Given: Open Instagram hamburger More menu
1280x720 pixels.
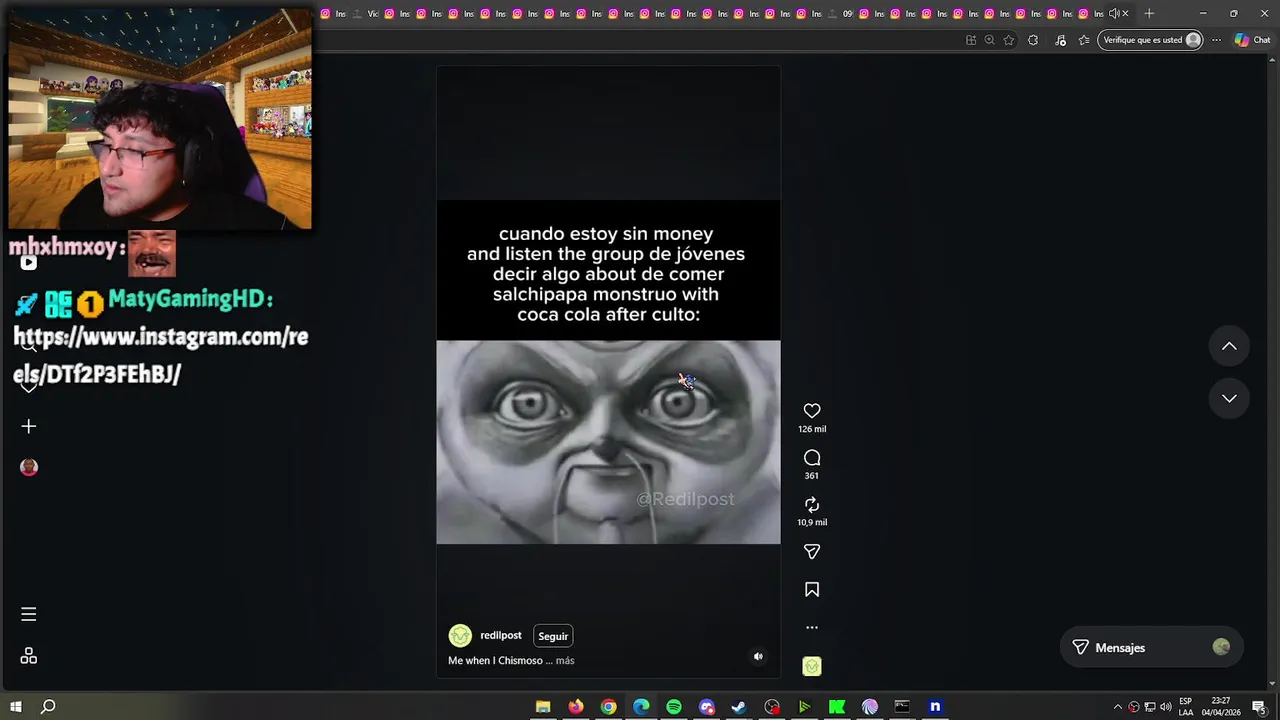Looking at the screenshot, I should tap(29, 615).
